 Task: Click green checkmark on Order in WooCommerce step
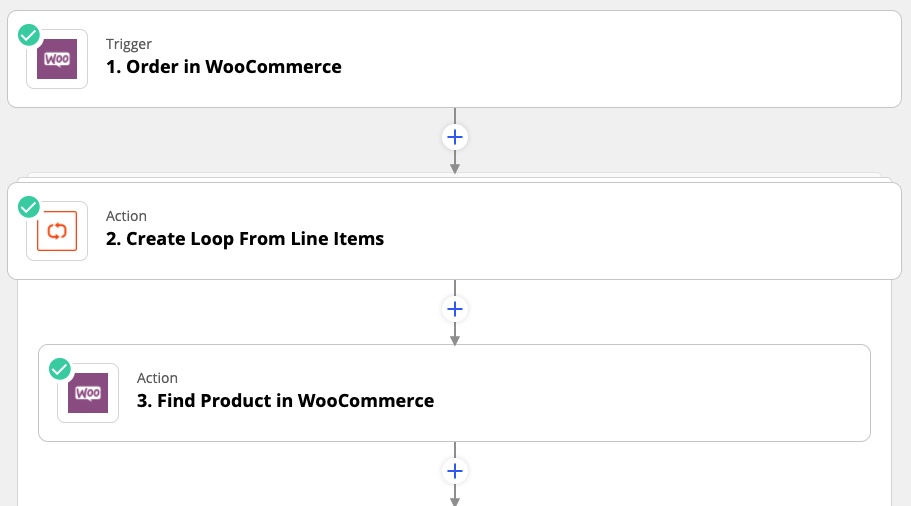coord(29,35)
